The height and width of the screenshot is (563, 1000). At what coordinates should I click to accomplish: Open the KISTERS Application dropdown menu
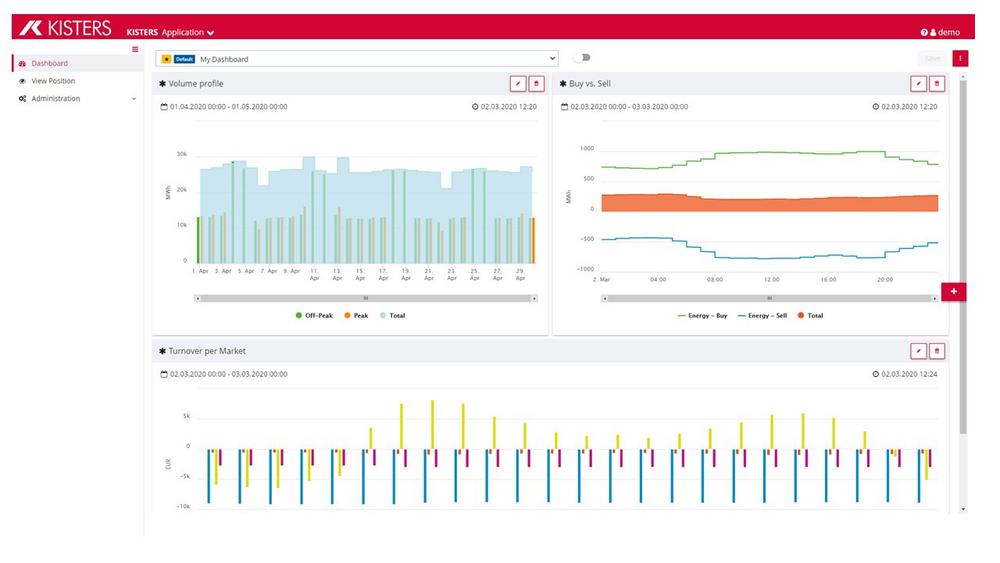(170, 33)
